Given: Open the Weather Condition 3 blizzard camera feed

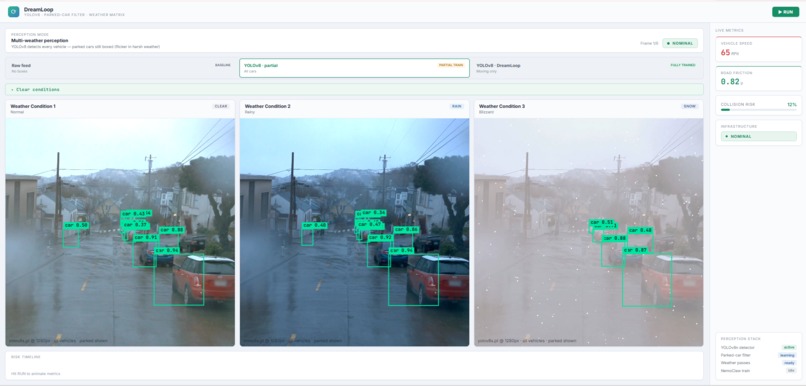Looking at the screenshot, I should [x=589, y=232].
